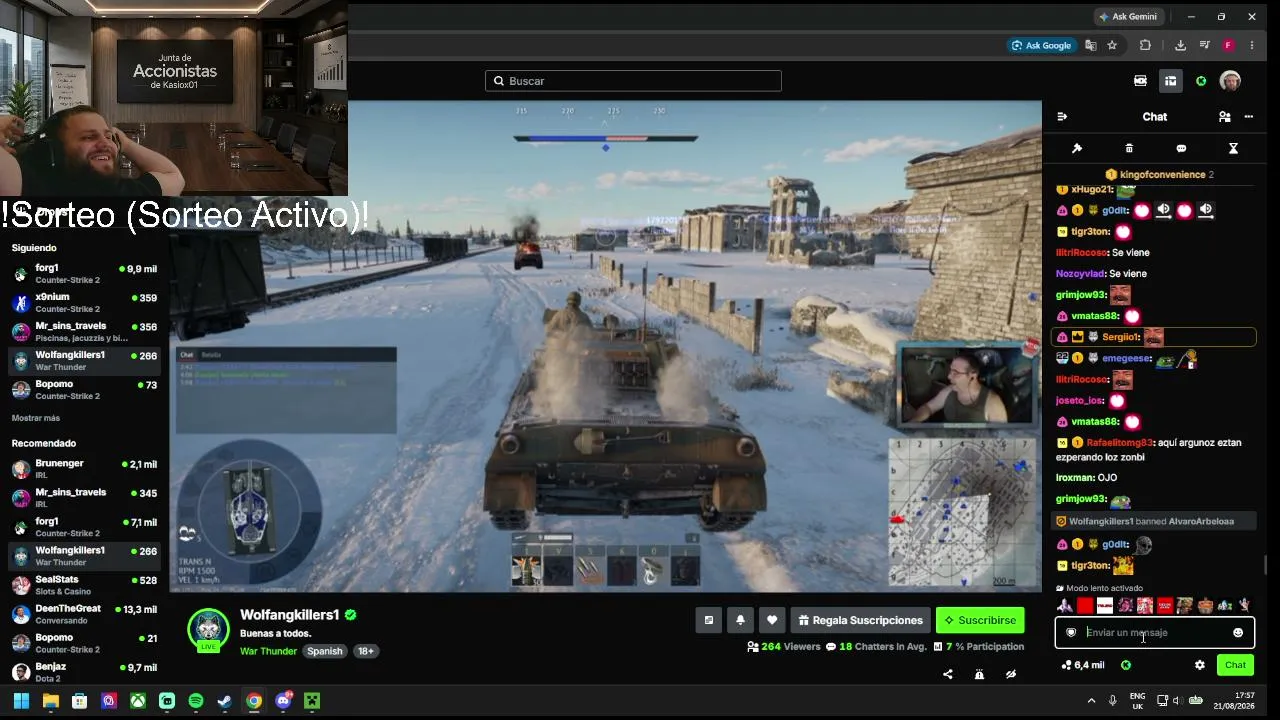Open system volume speaker icon

coord(1176,701)
